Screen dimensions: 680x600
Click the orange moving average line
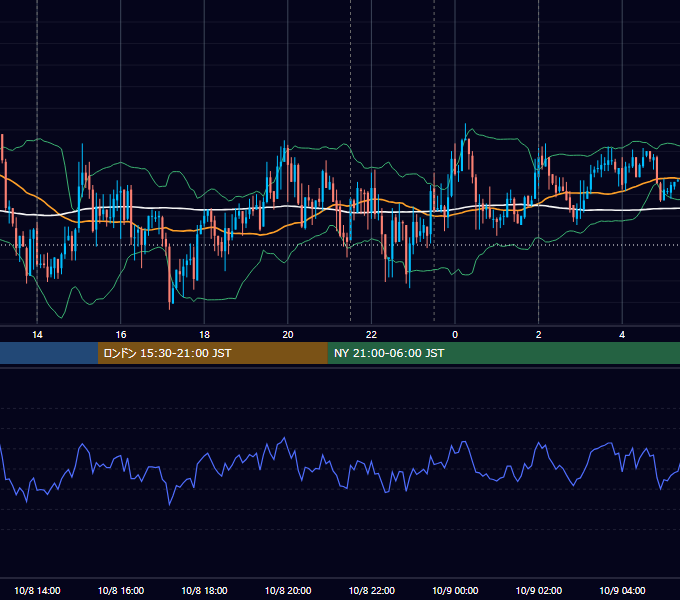pyautogui.click(x=260, y=234)
